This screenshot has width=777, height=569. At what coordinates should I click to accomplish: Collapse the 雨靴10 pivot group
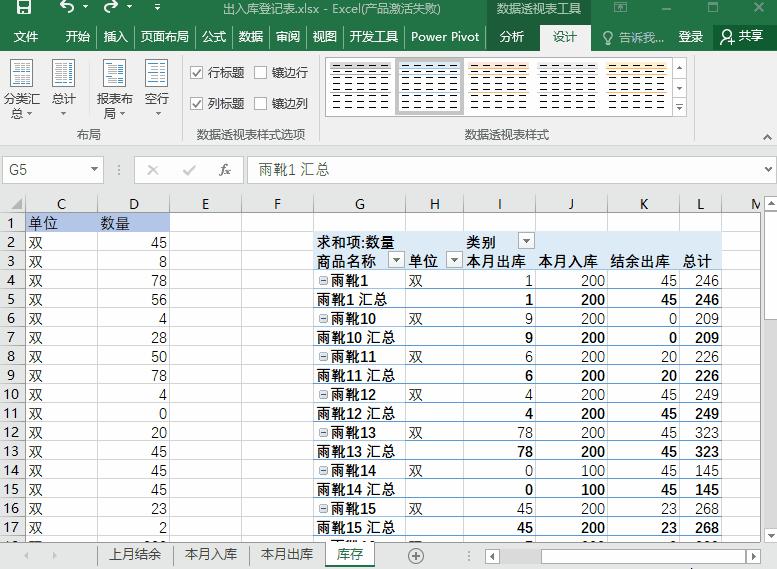click(323, 319)
